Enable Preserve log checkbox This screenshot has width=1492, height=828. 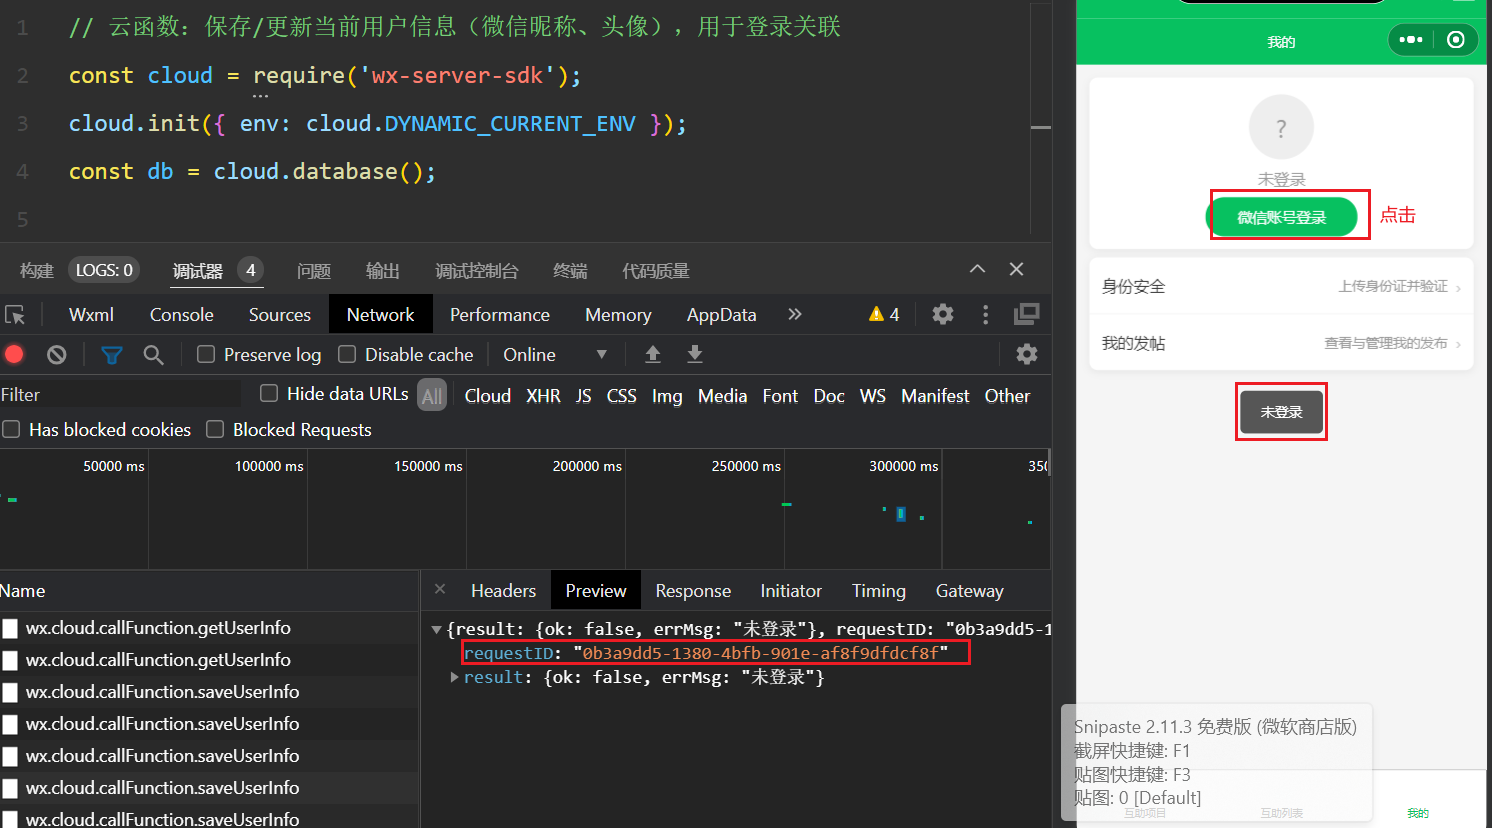pyautogui.click(x=206, y=354)
